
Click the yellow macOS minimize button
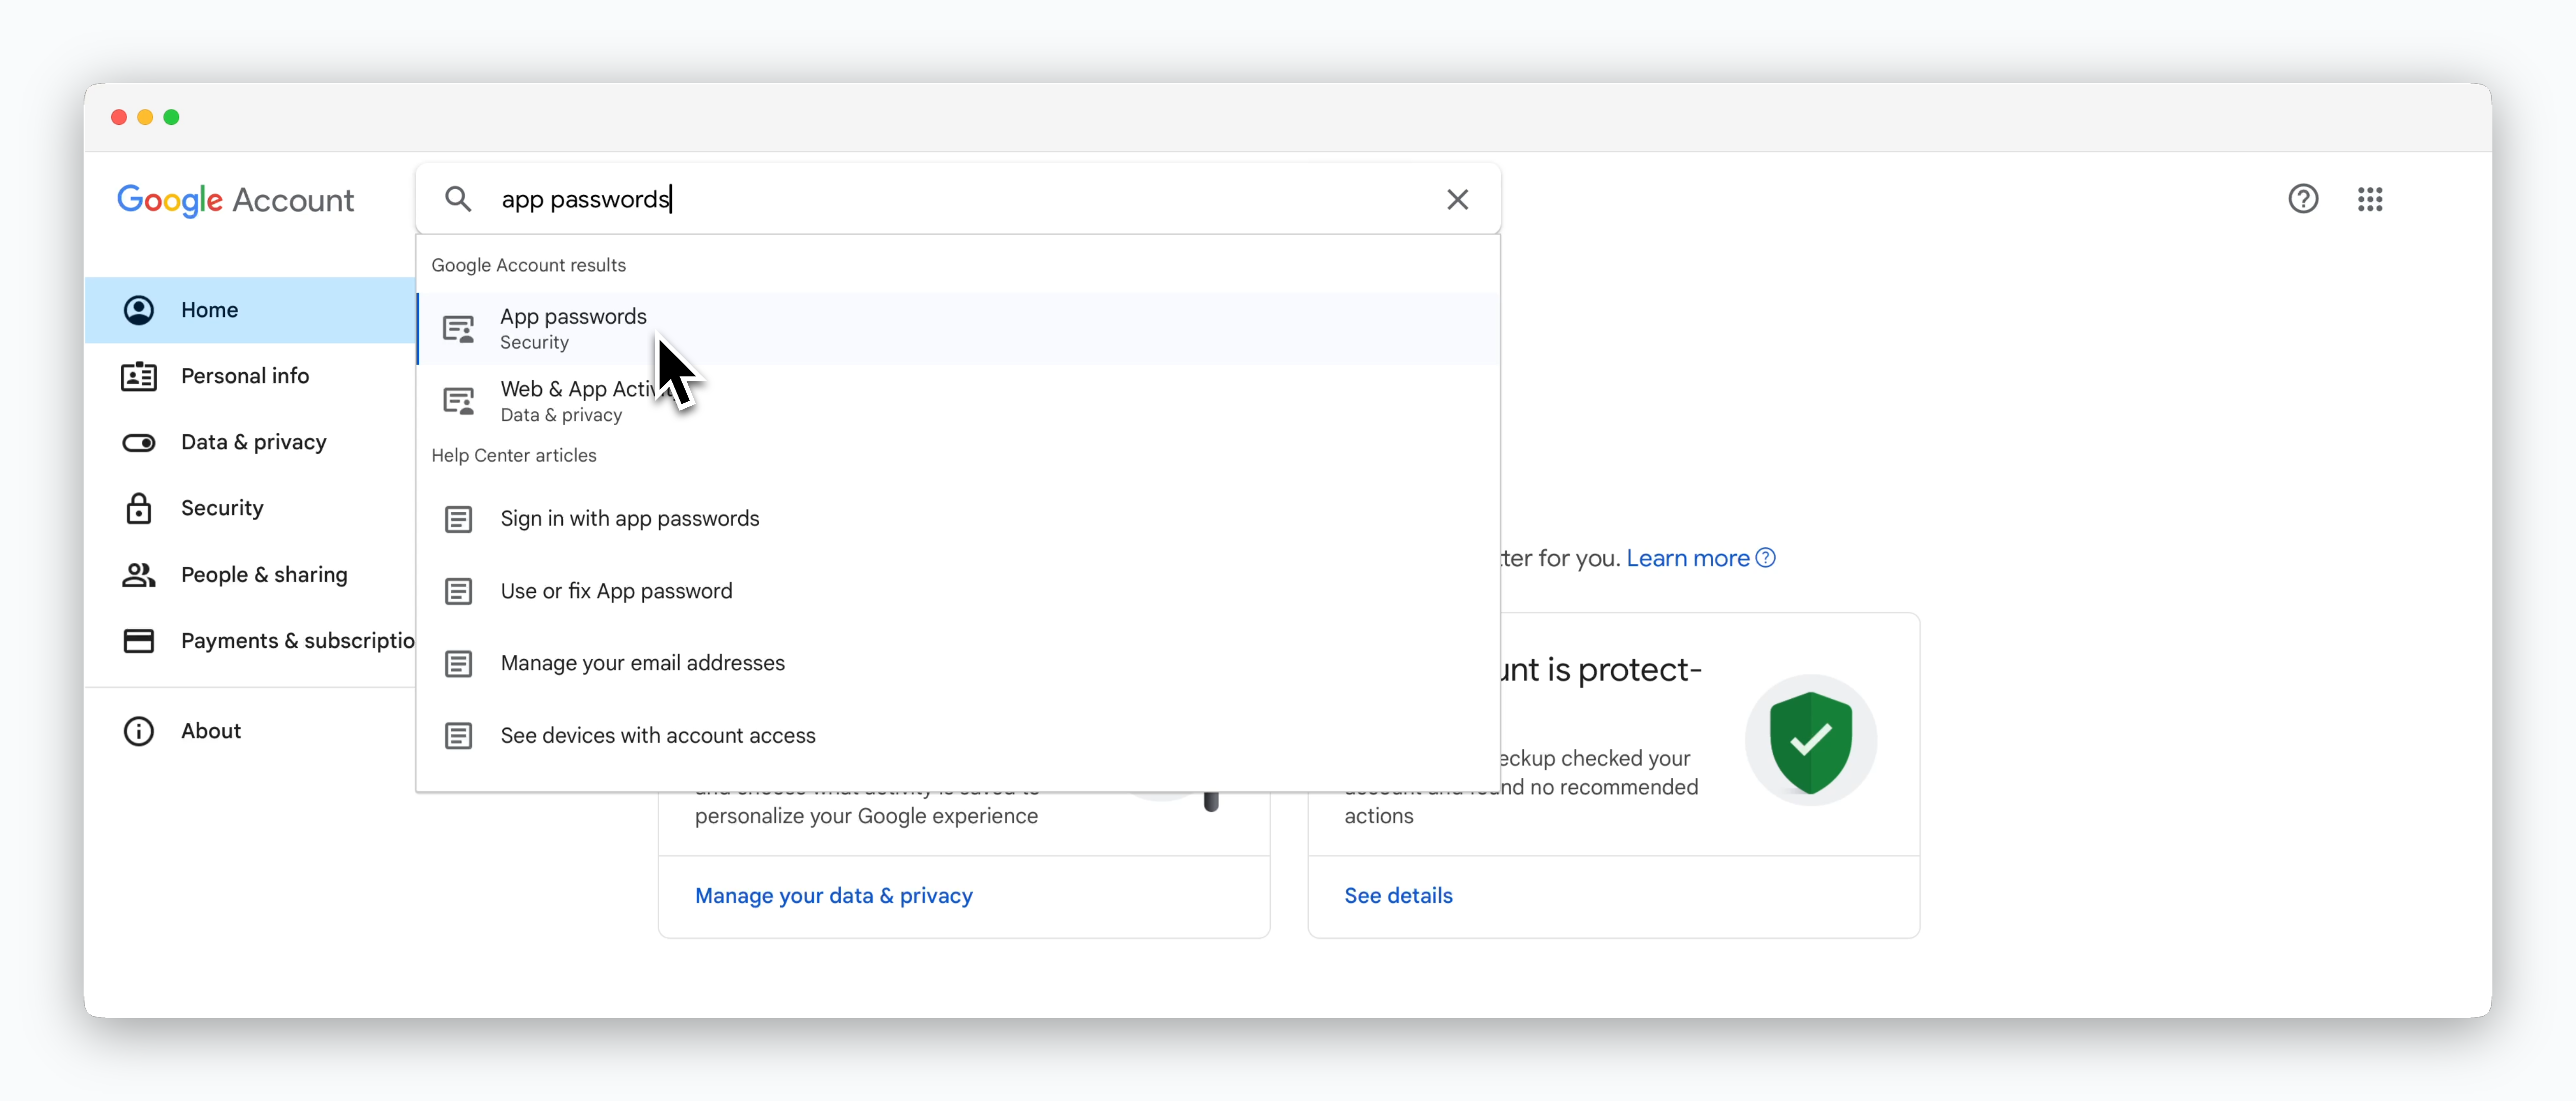pos(145,117)
